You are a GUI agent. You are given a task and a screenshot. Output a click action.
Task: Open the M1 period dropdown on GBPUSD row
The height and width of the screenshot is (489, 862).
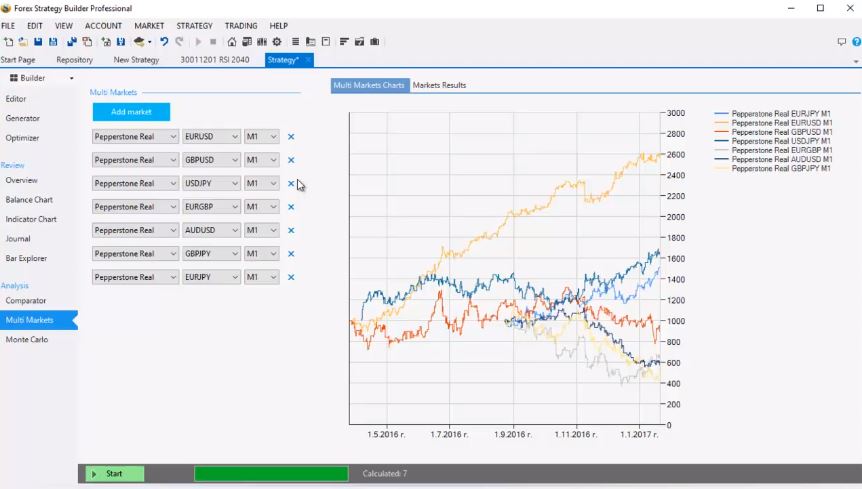[262, 160]
